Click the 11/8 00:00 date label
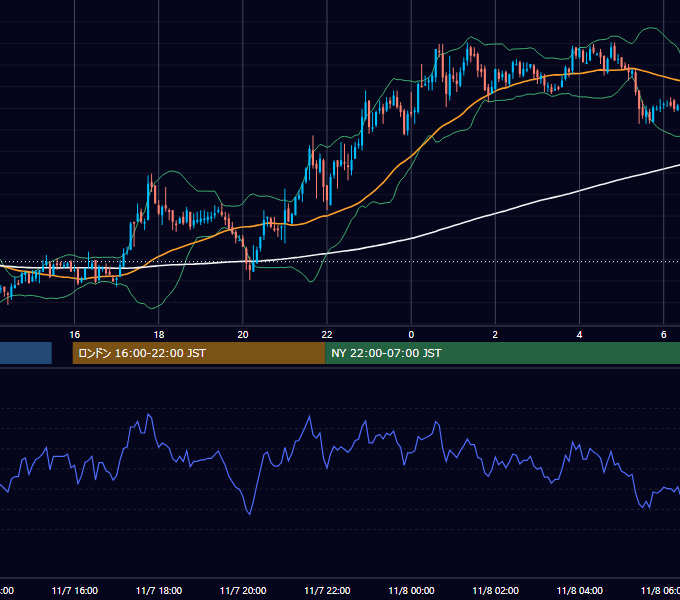 pos(411,591)
